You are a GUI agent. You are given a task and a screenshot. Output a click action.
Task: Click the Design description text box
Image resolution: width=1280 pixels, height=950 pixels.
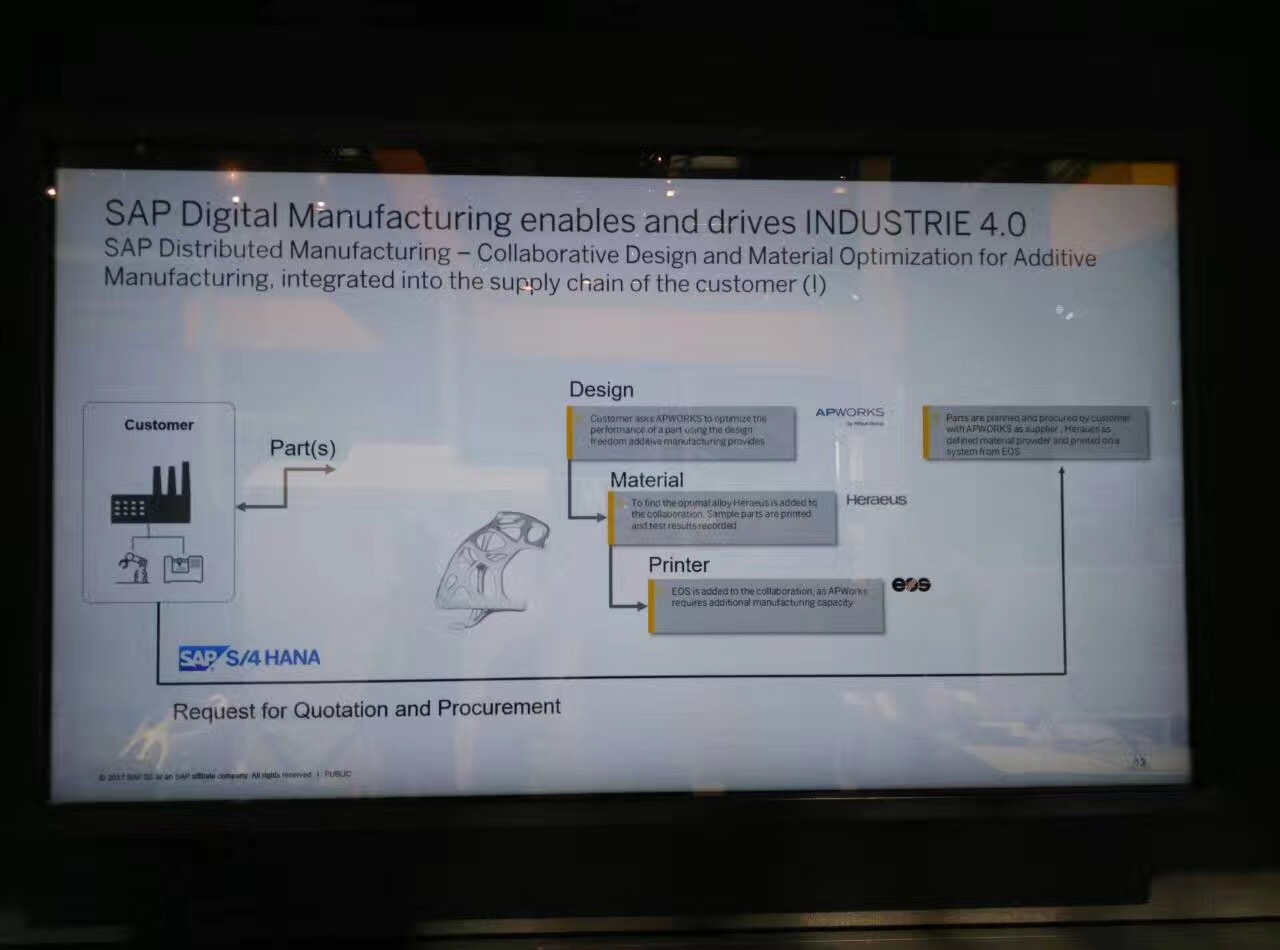tap(681, 433)
